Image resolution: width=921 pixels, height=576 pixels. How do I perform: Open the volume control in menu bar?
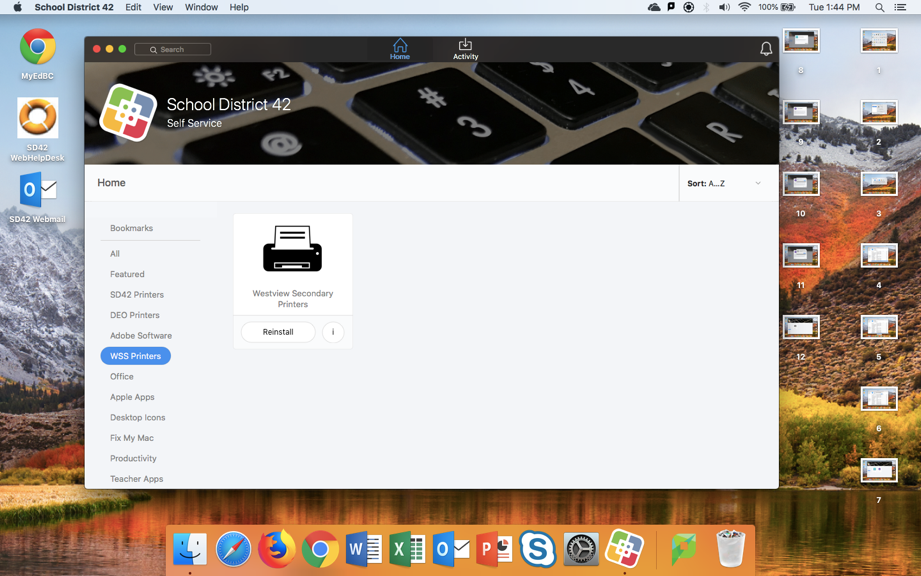[724, 7]
